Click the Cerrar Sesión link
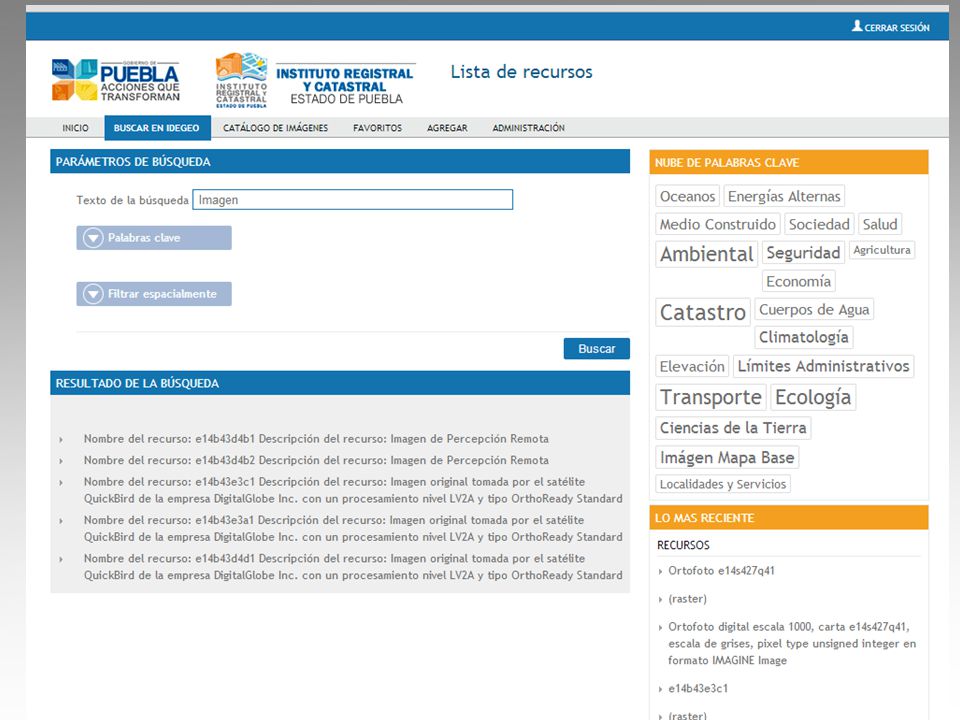 [897, 28]
